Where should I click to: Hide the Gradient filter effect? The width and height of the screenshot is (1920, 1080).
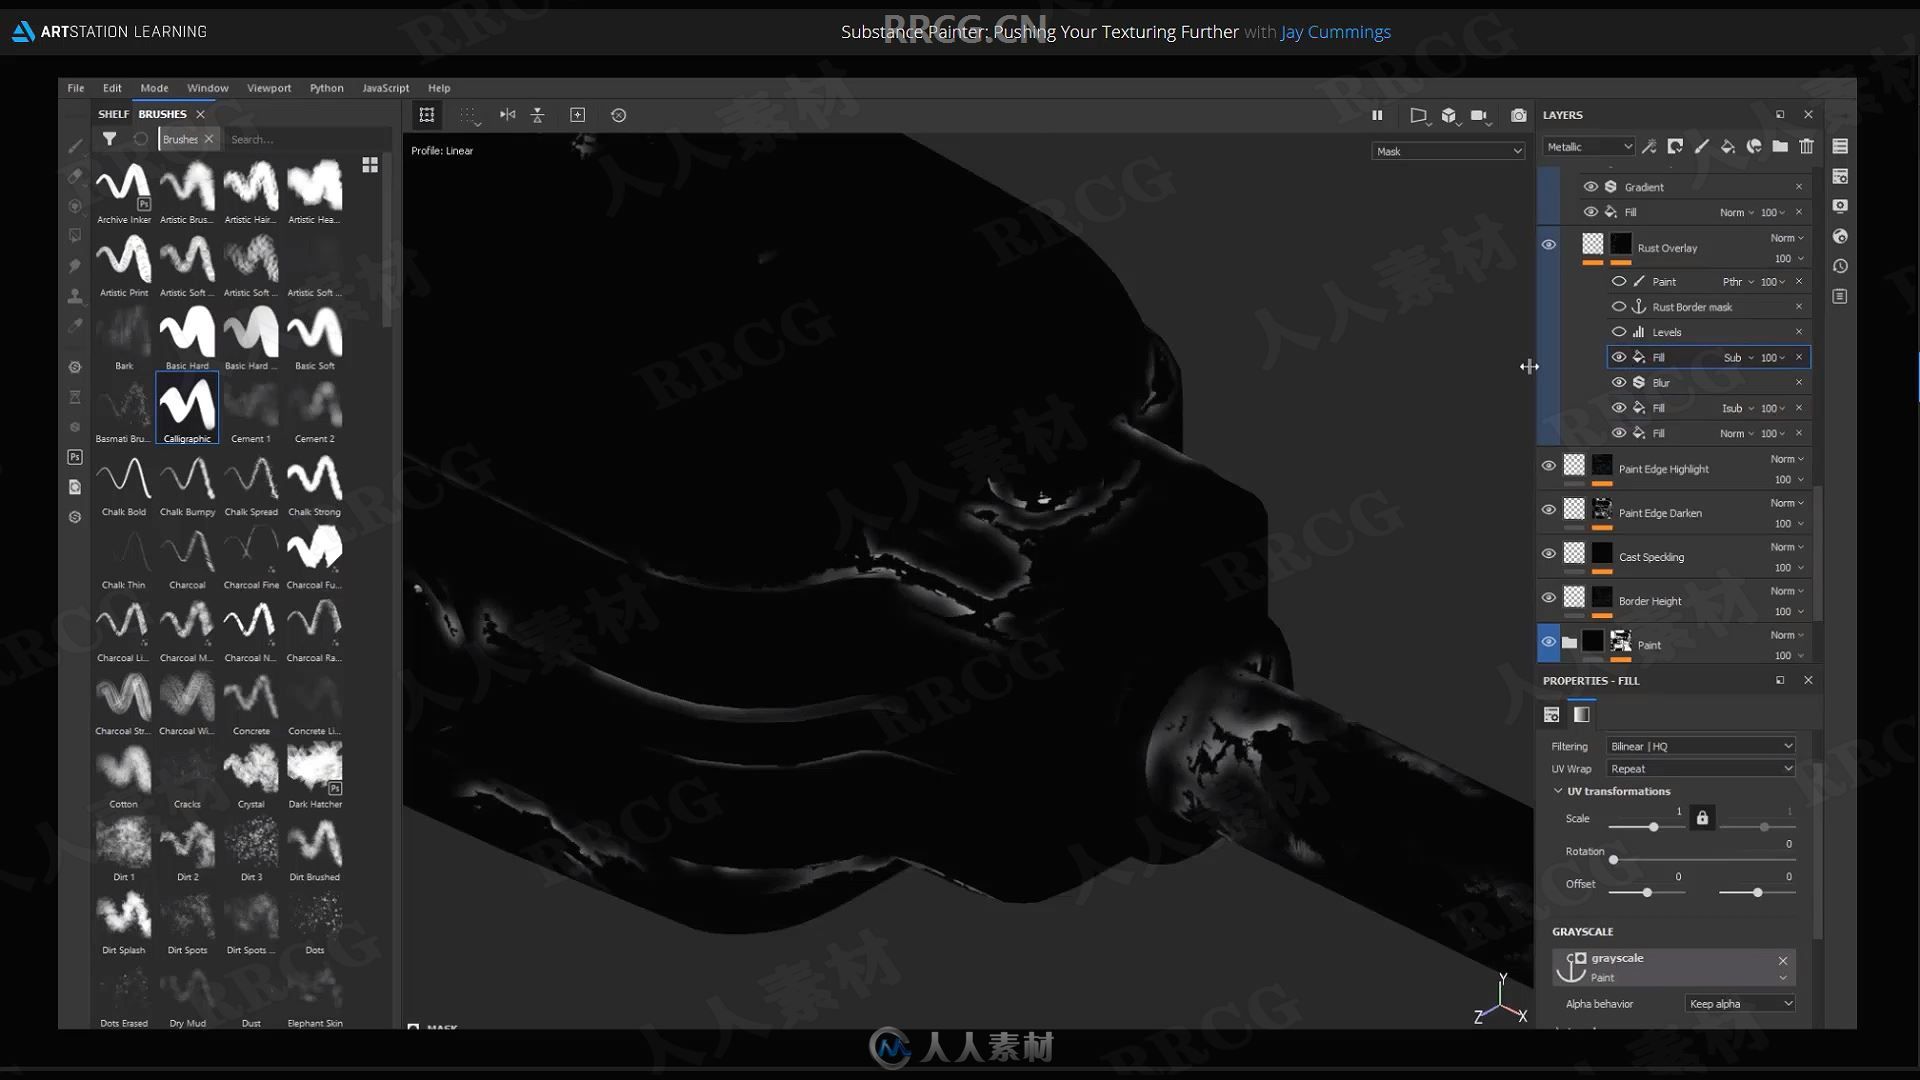[1590, 186]
